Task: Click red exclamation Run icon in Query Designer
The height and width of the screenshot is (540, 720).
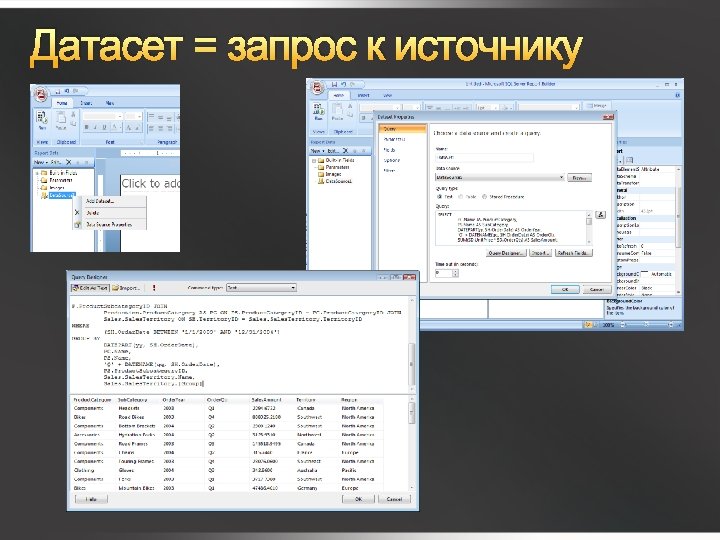Action: pyautogui.click(x=154, y=287)
